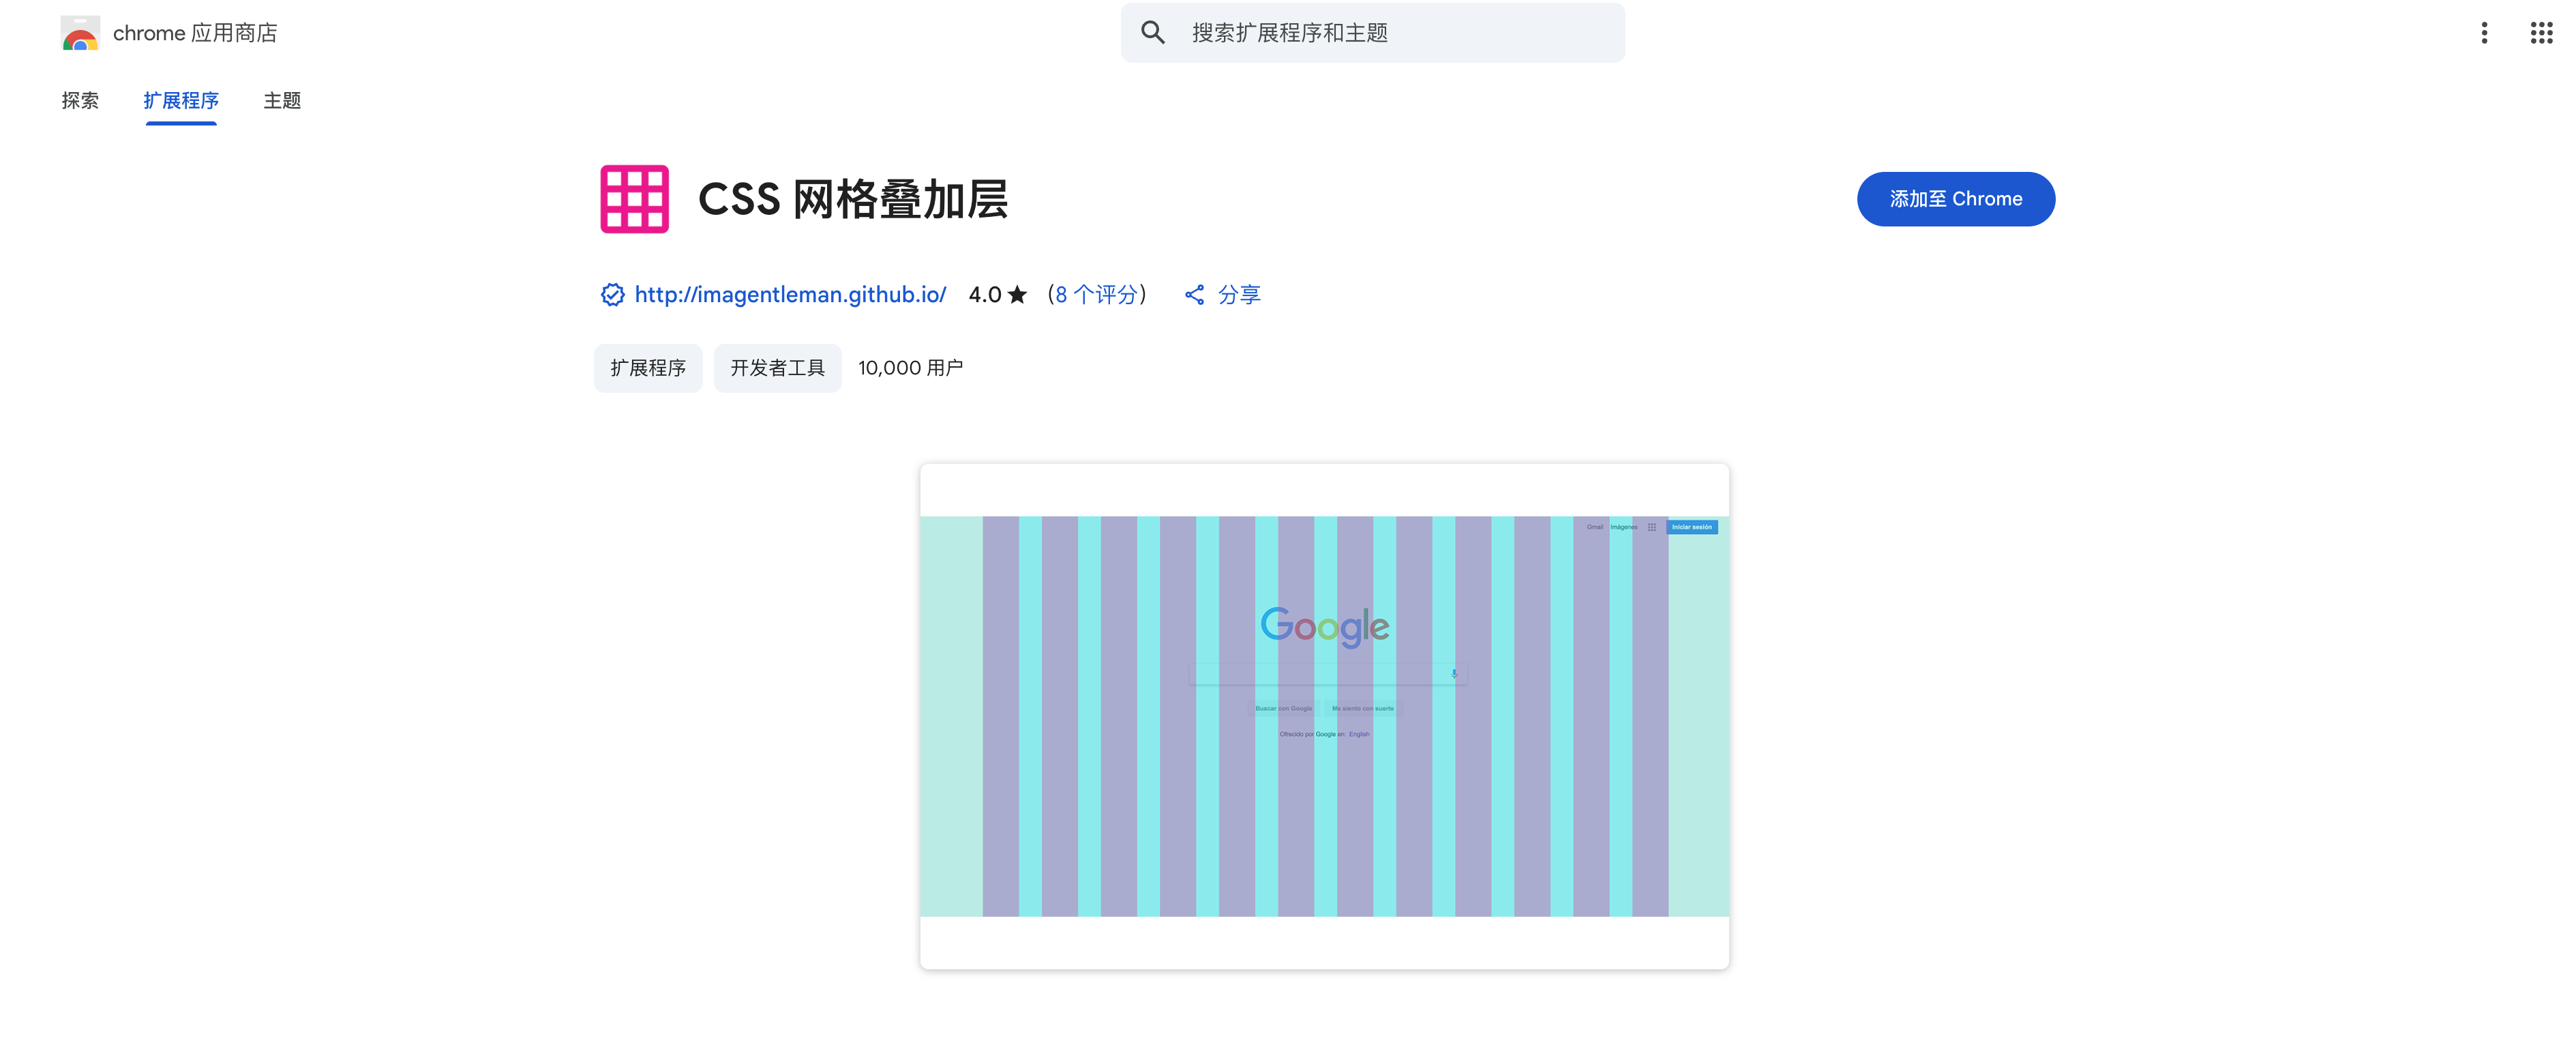Open the imagentleman.github.io publisher link
Viewport: 2576px width, 1060px height.
(790, 294)
